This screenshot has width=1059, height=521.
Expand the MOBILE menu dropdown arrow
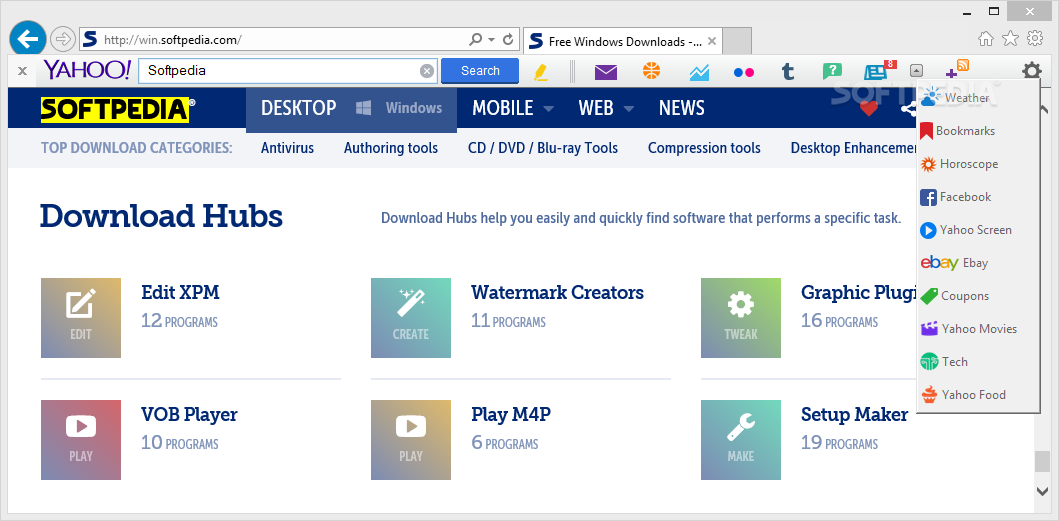coord(548,109)
